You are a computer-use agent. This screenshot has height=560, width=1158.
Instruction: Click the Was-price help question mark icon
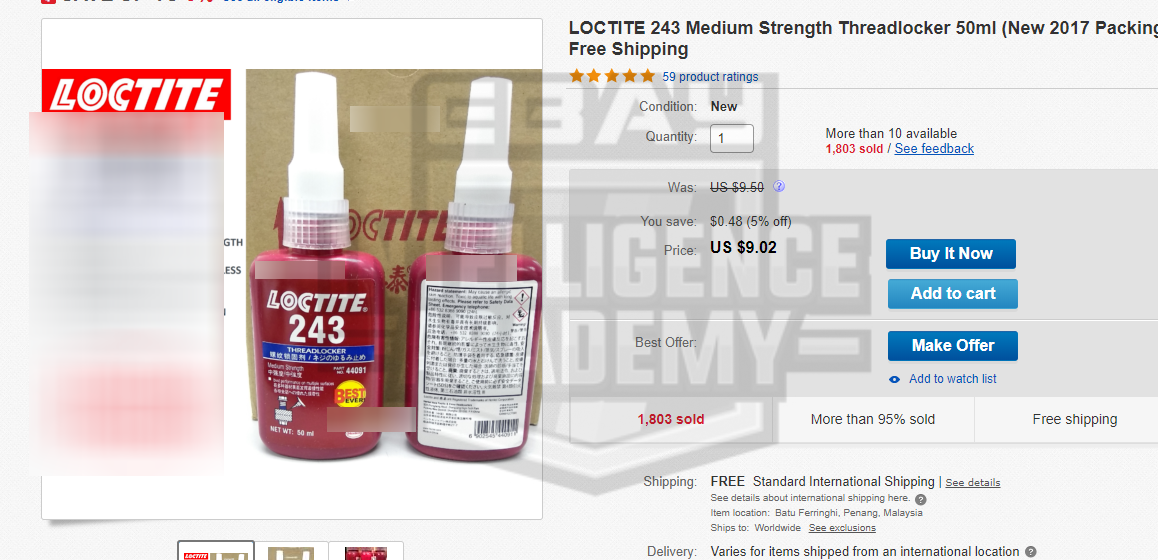778,187
